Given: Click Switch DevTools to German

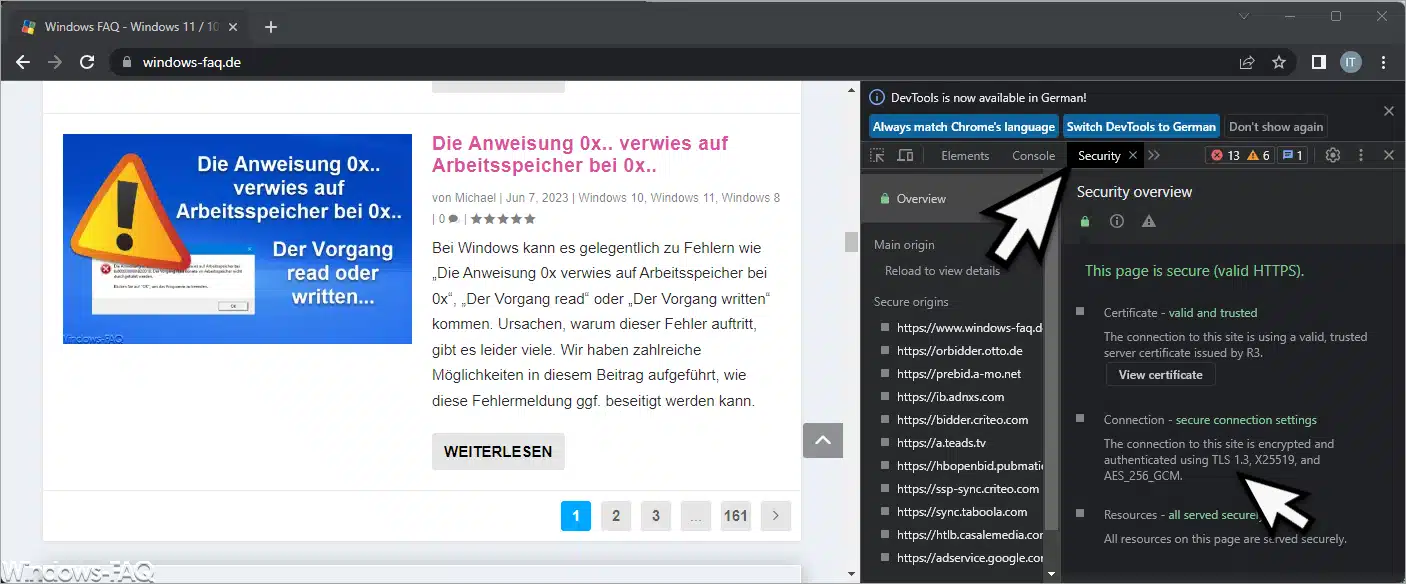Looking at the screenshot, I should pyautogui.click(x=1141, y=127).
